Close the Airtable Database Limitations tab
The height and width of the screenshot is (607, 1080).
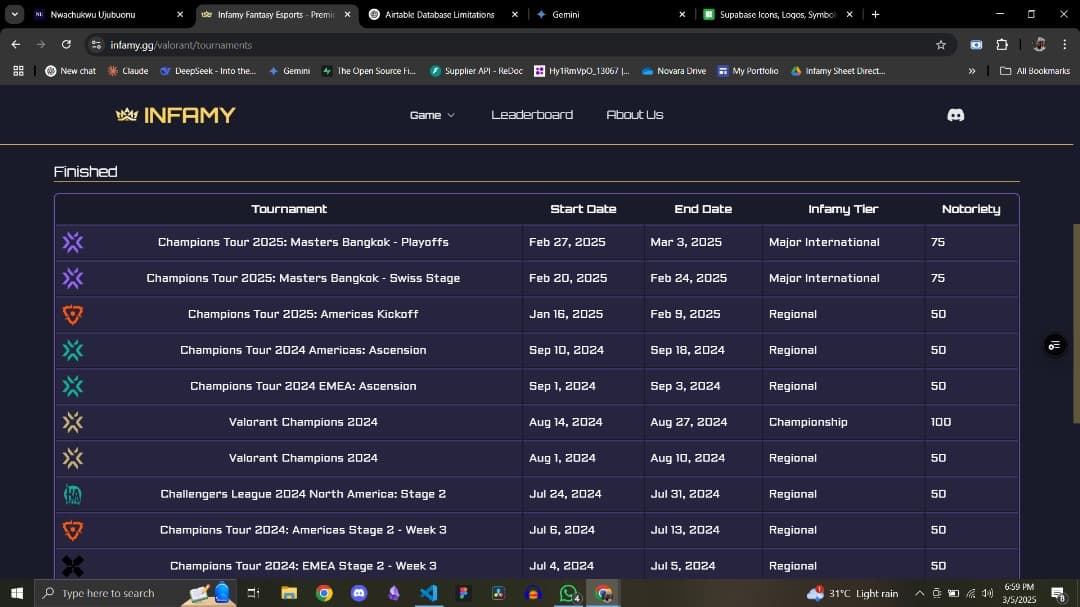[515, 14]
